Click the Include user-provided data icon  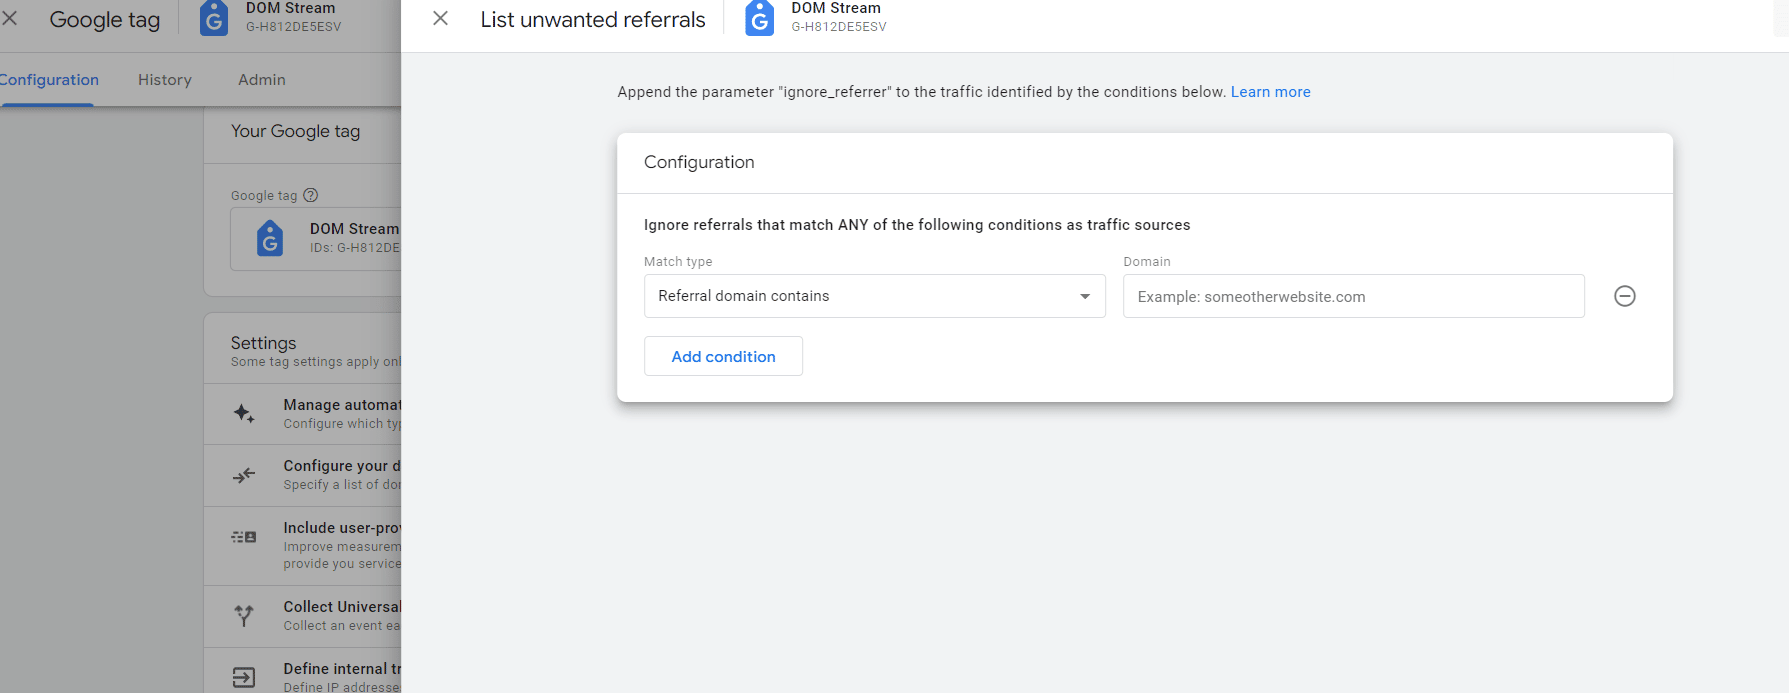pyautogui.click(x=244, y=537)
